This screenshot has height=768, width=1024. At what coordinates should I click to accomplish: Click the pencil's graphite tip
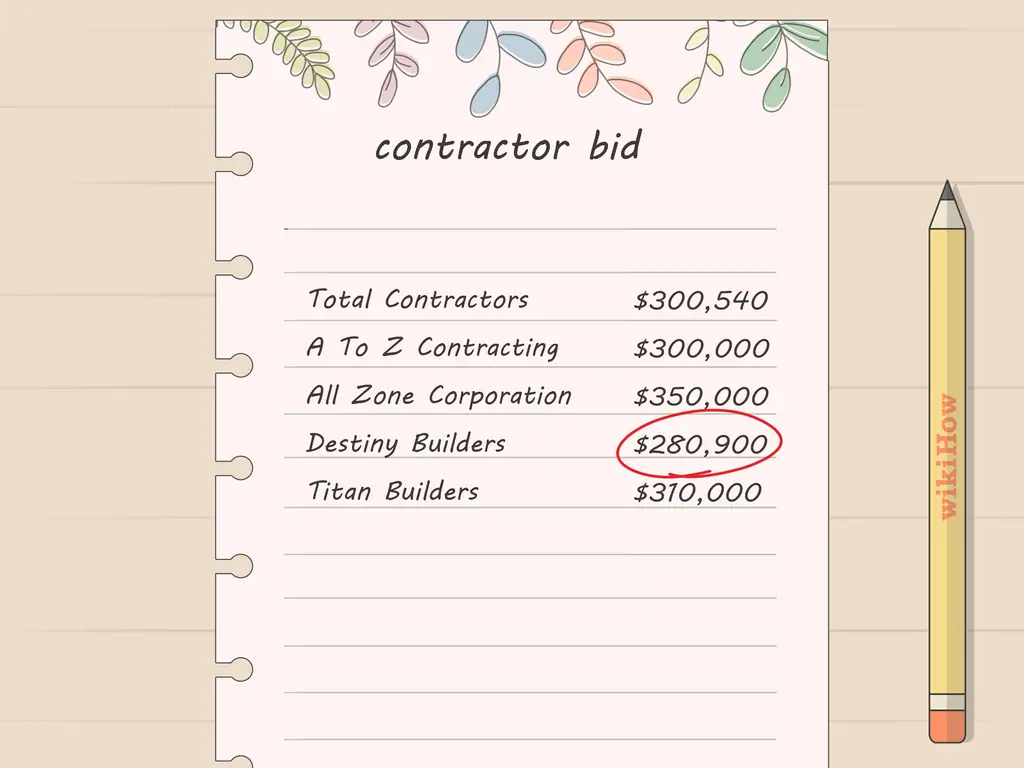(947, 190)
